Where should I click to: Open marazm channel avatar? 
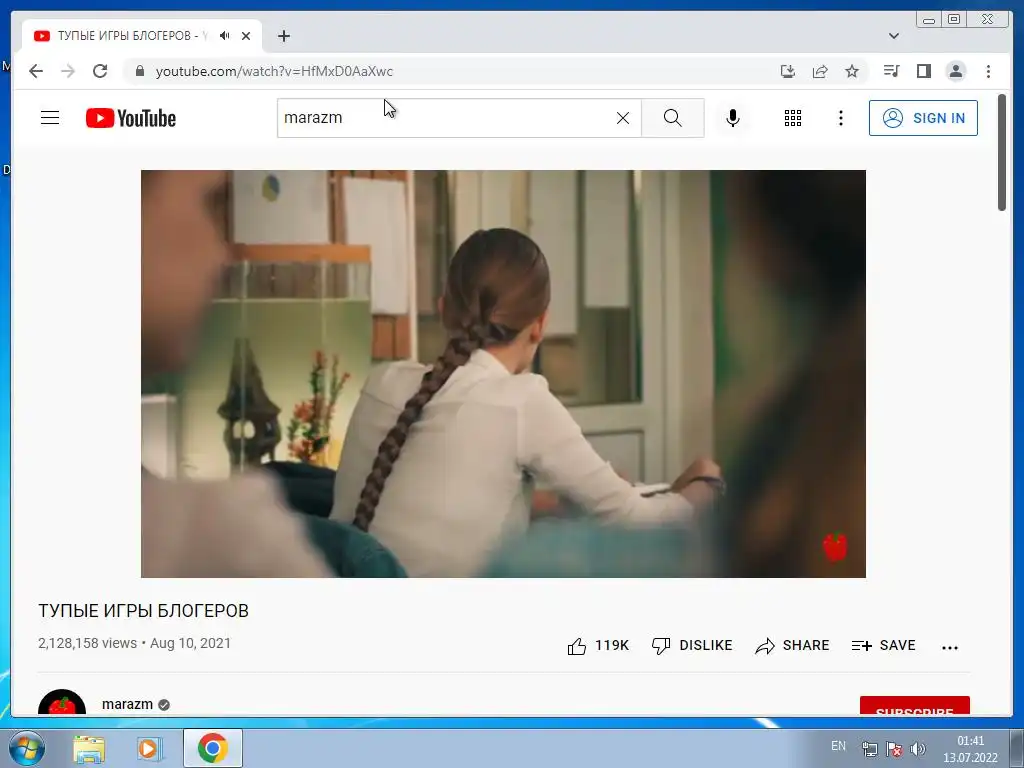pos(62,703)
